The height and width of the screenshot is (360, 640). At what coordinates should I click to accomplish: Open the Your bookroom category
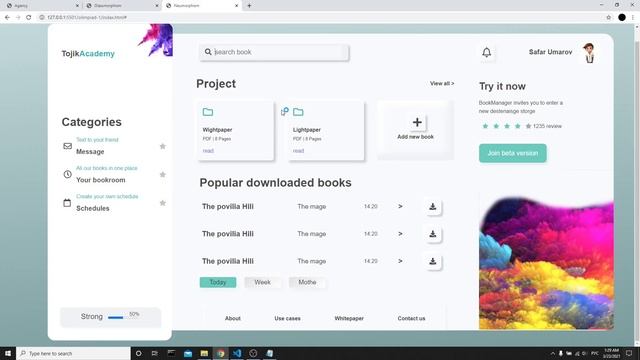(x=101, y=180)
